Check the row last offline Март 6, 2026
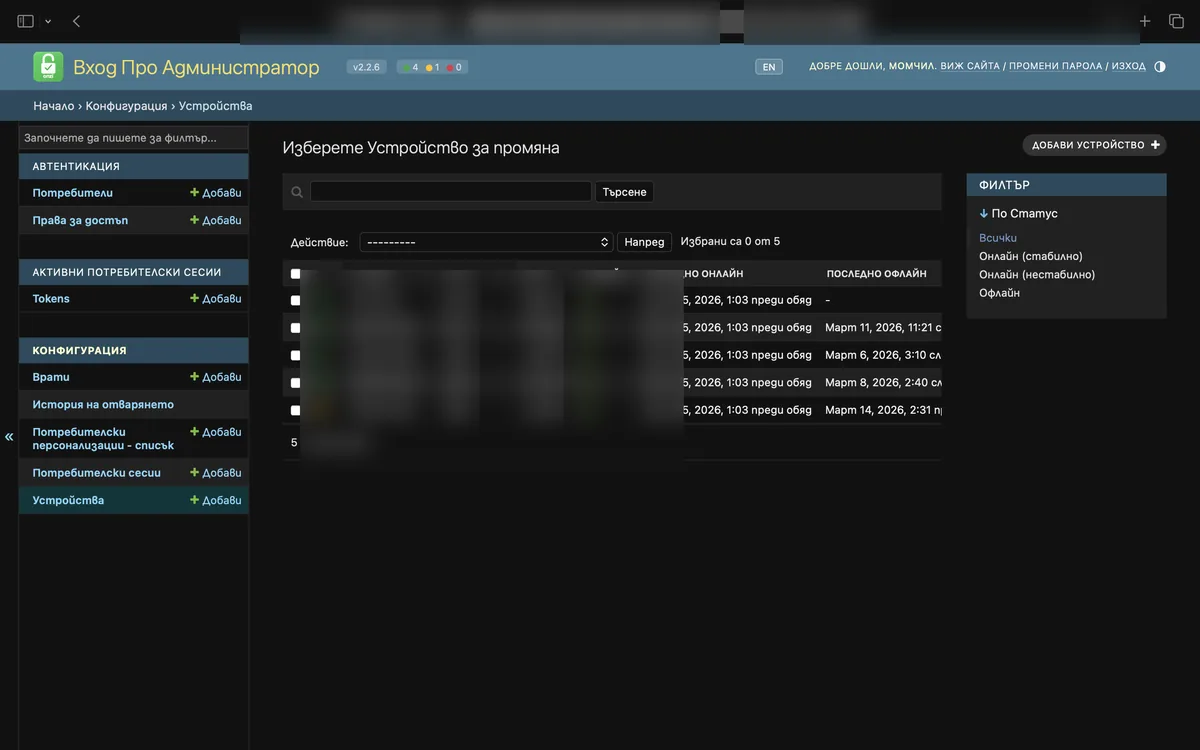Screen dimensions: 1200x750 pyautogui.click(x=295, y=355)
